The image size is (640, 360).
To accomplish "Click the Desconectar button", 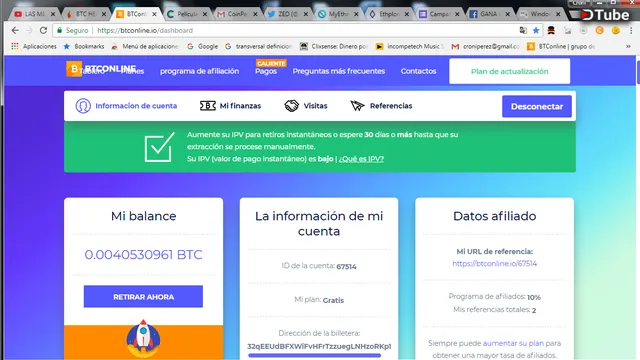I will tap(537, 107).
